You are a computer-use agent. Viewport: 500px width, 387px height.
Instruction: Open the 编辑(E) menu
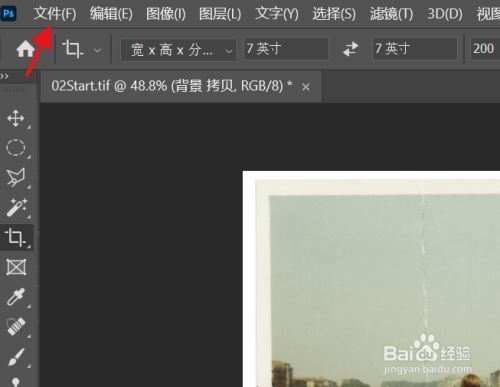[x=111, y=14]
